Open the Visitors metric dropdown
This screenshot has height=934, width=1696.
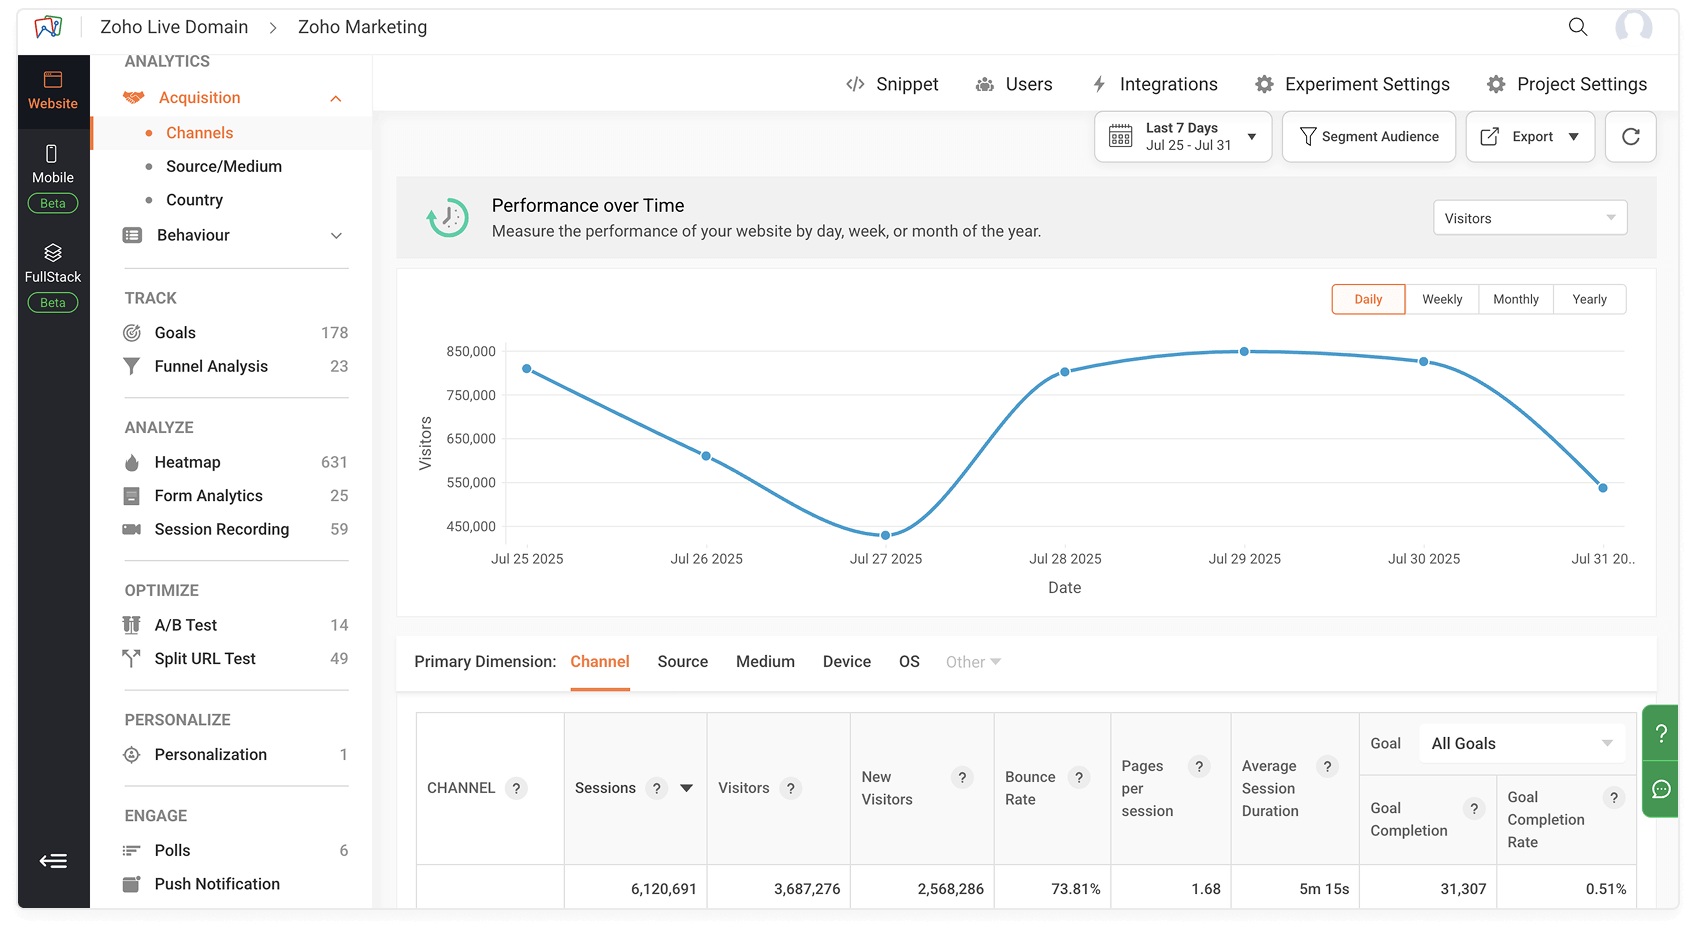[1529, 218]
